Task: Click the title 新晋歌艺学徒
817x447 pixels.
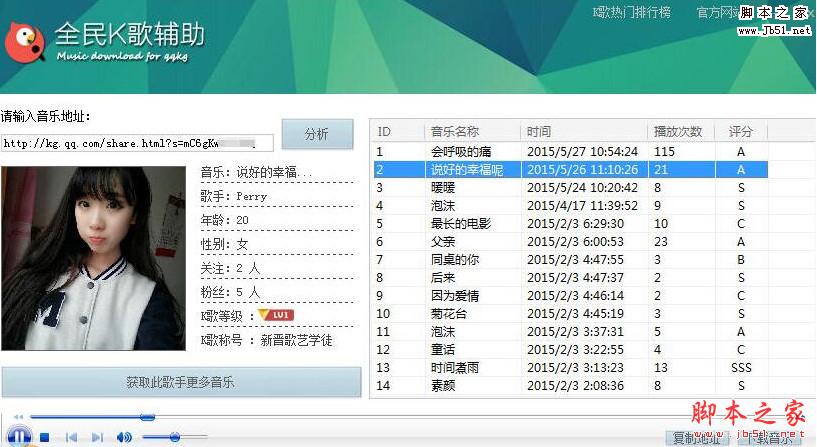Action: click(x=296, y=340)
